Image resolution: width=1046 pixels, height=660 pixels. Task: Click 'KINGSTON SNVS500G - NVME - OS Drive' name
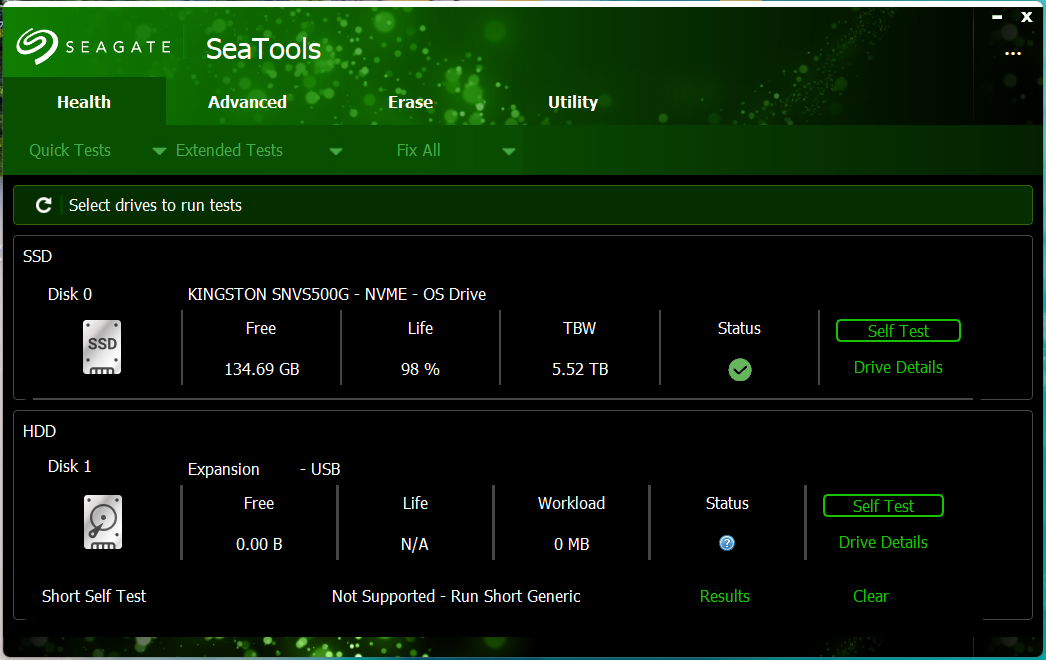click(336, 294)
